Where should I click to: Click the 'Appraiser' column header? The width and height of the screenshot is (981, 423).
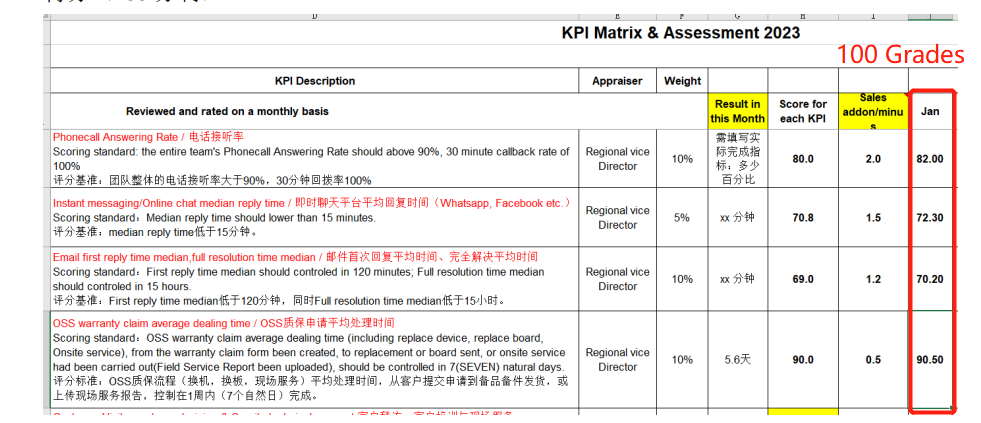618,81
